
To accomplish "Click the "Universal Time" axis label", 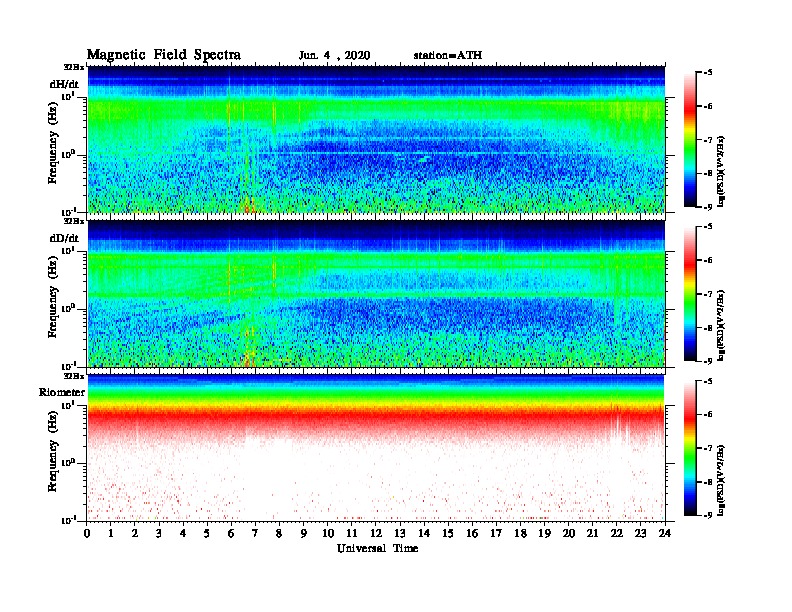I will [x=377, y=548].
